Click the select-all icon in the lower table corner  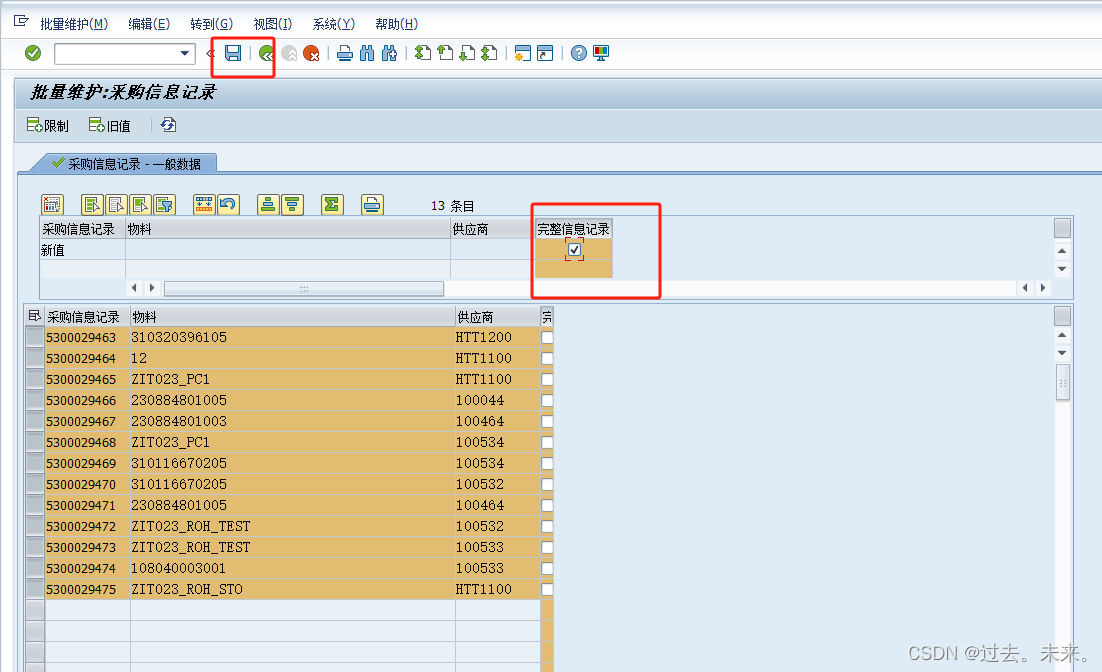coord(34,316)
